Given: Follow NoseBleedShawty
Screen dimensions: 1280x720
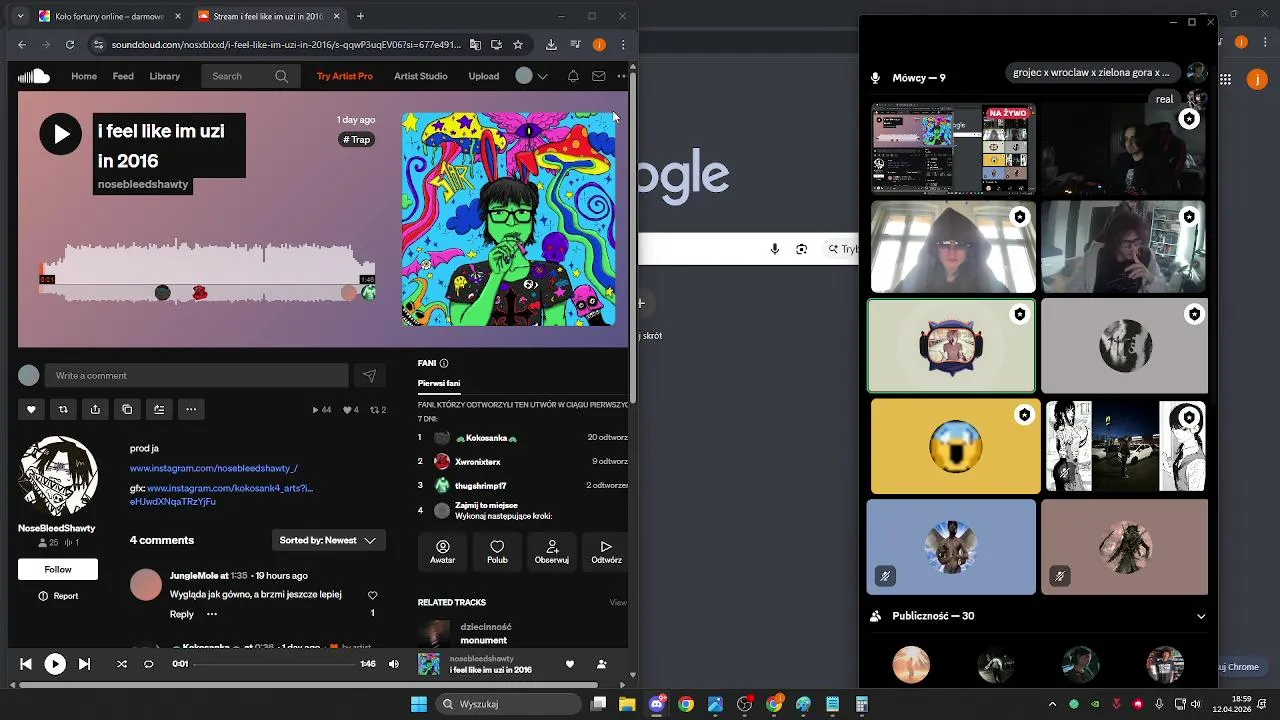Looking at the screenshot, I should coord(58,569).
